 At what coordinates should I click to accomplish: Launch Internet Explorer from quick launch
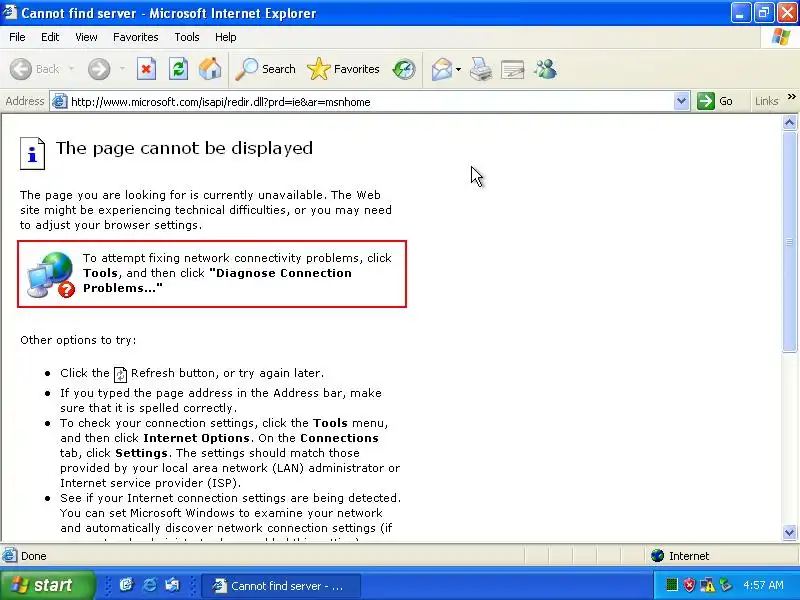point(149,585)
